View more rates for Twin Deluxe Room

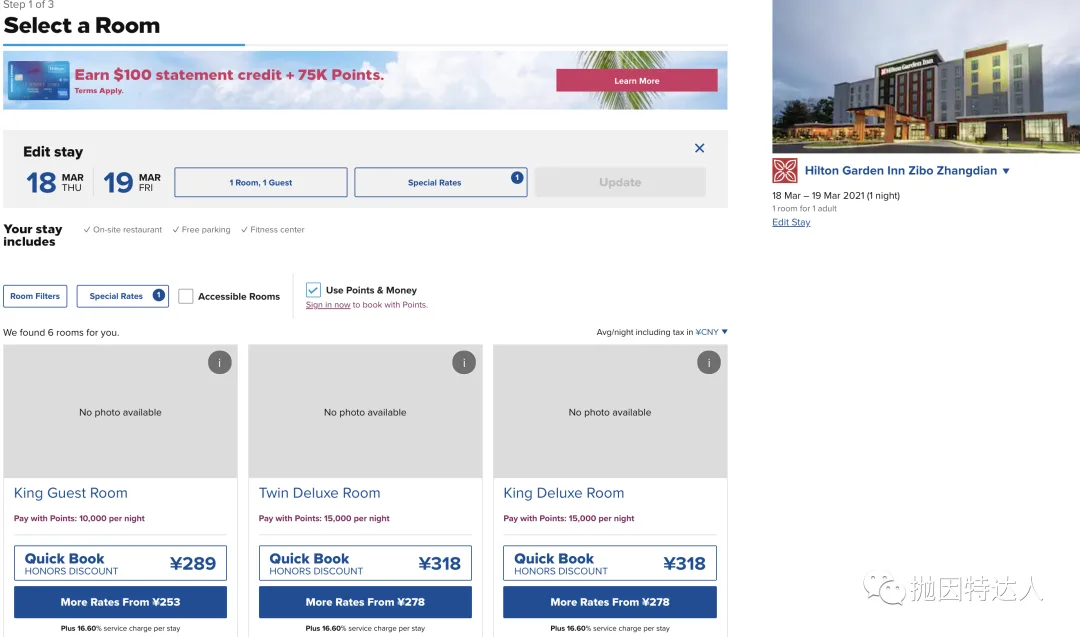(365, 602)
